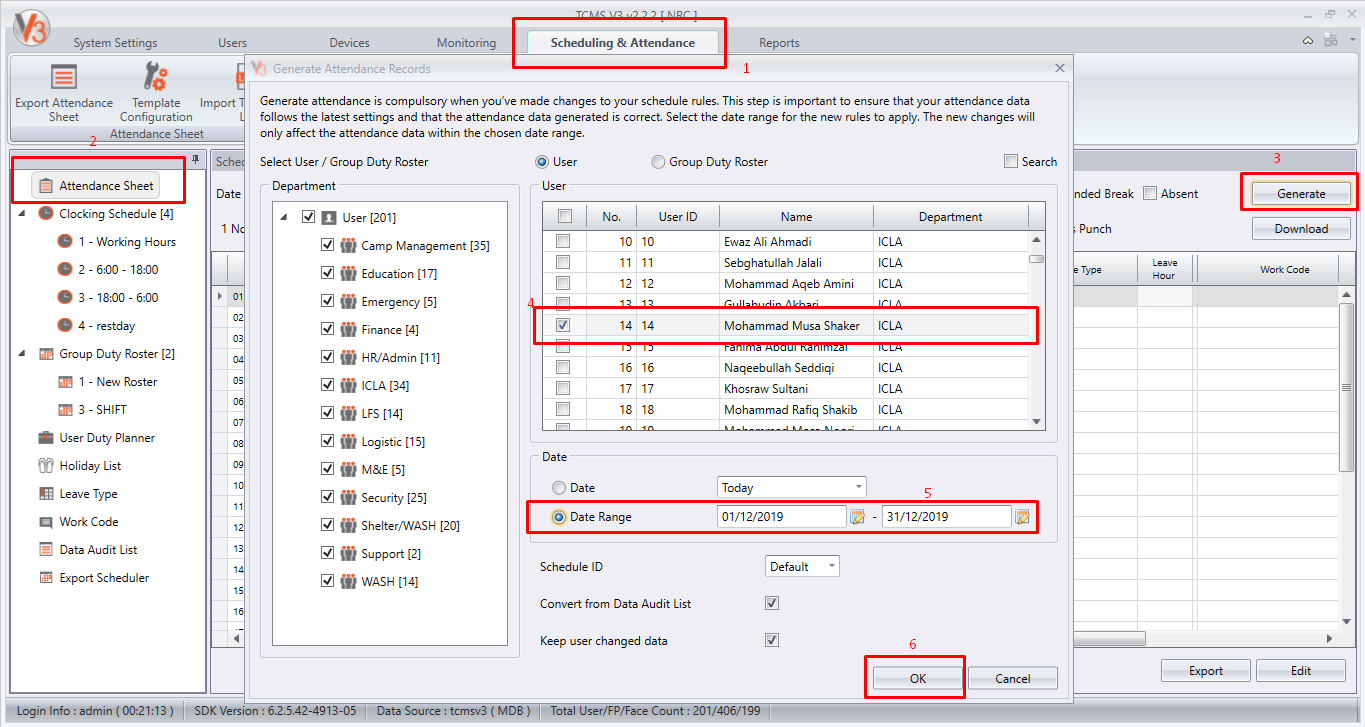The image size is (1365, 727).
Task: Open Export Scheduler icon in sidebar
Action: tap(46, 578)
